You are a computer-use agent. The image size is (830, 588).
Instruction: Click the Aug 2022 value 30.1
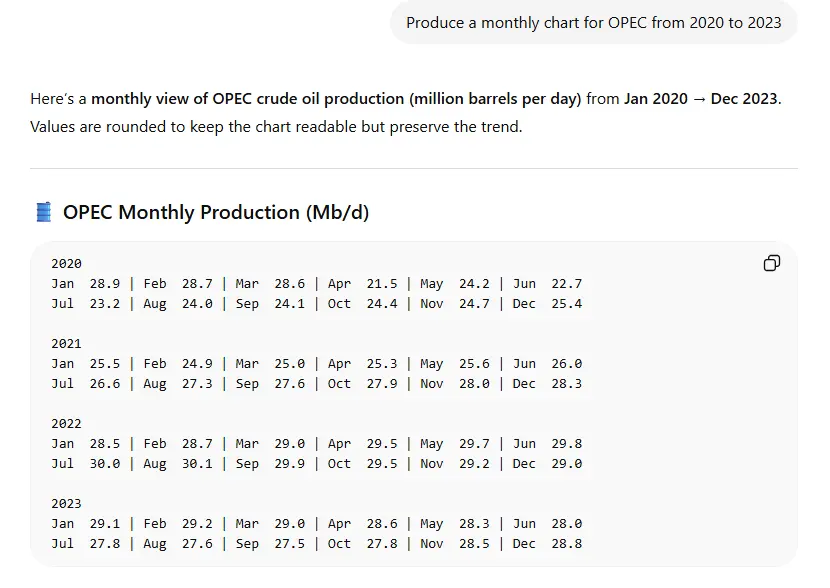point(197,464)
